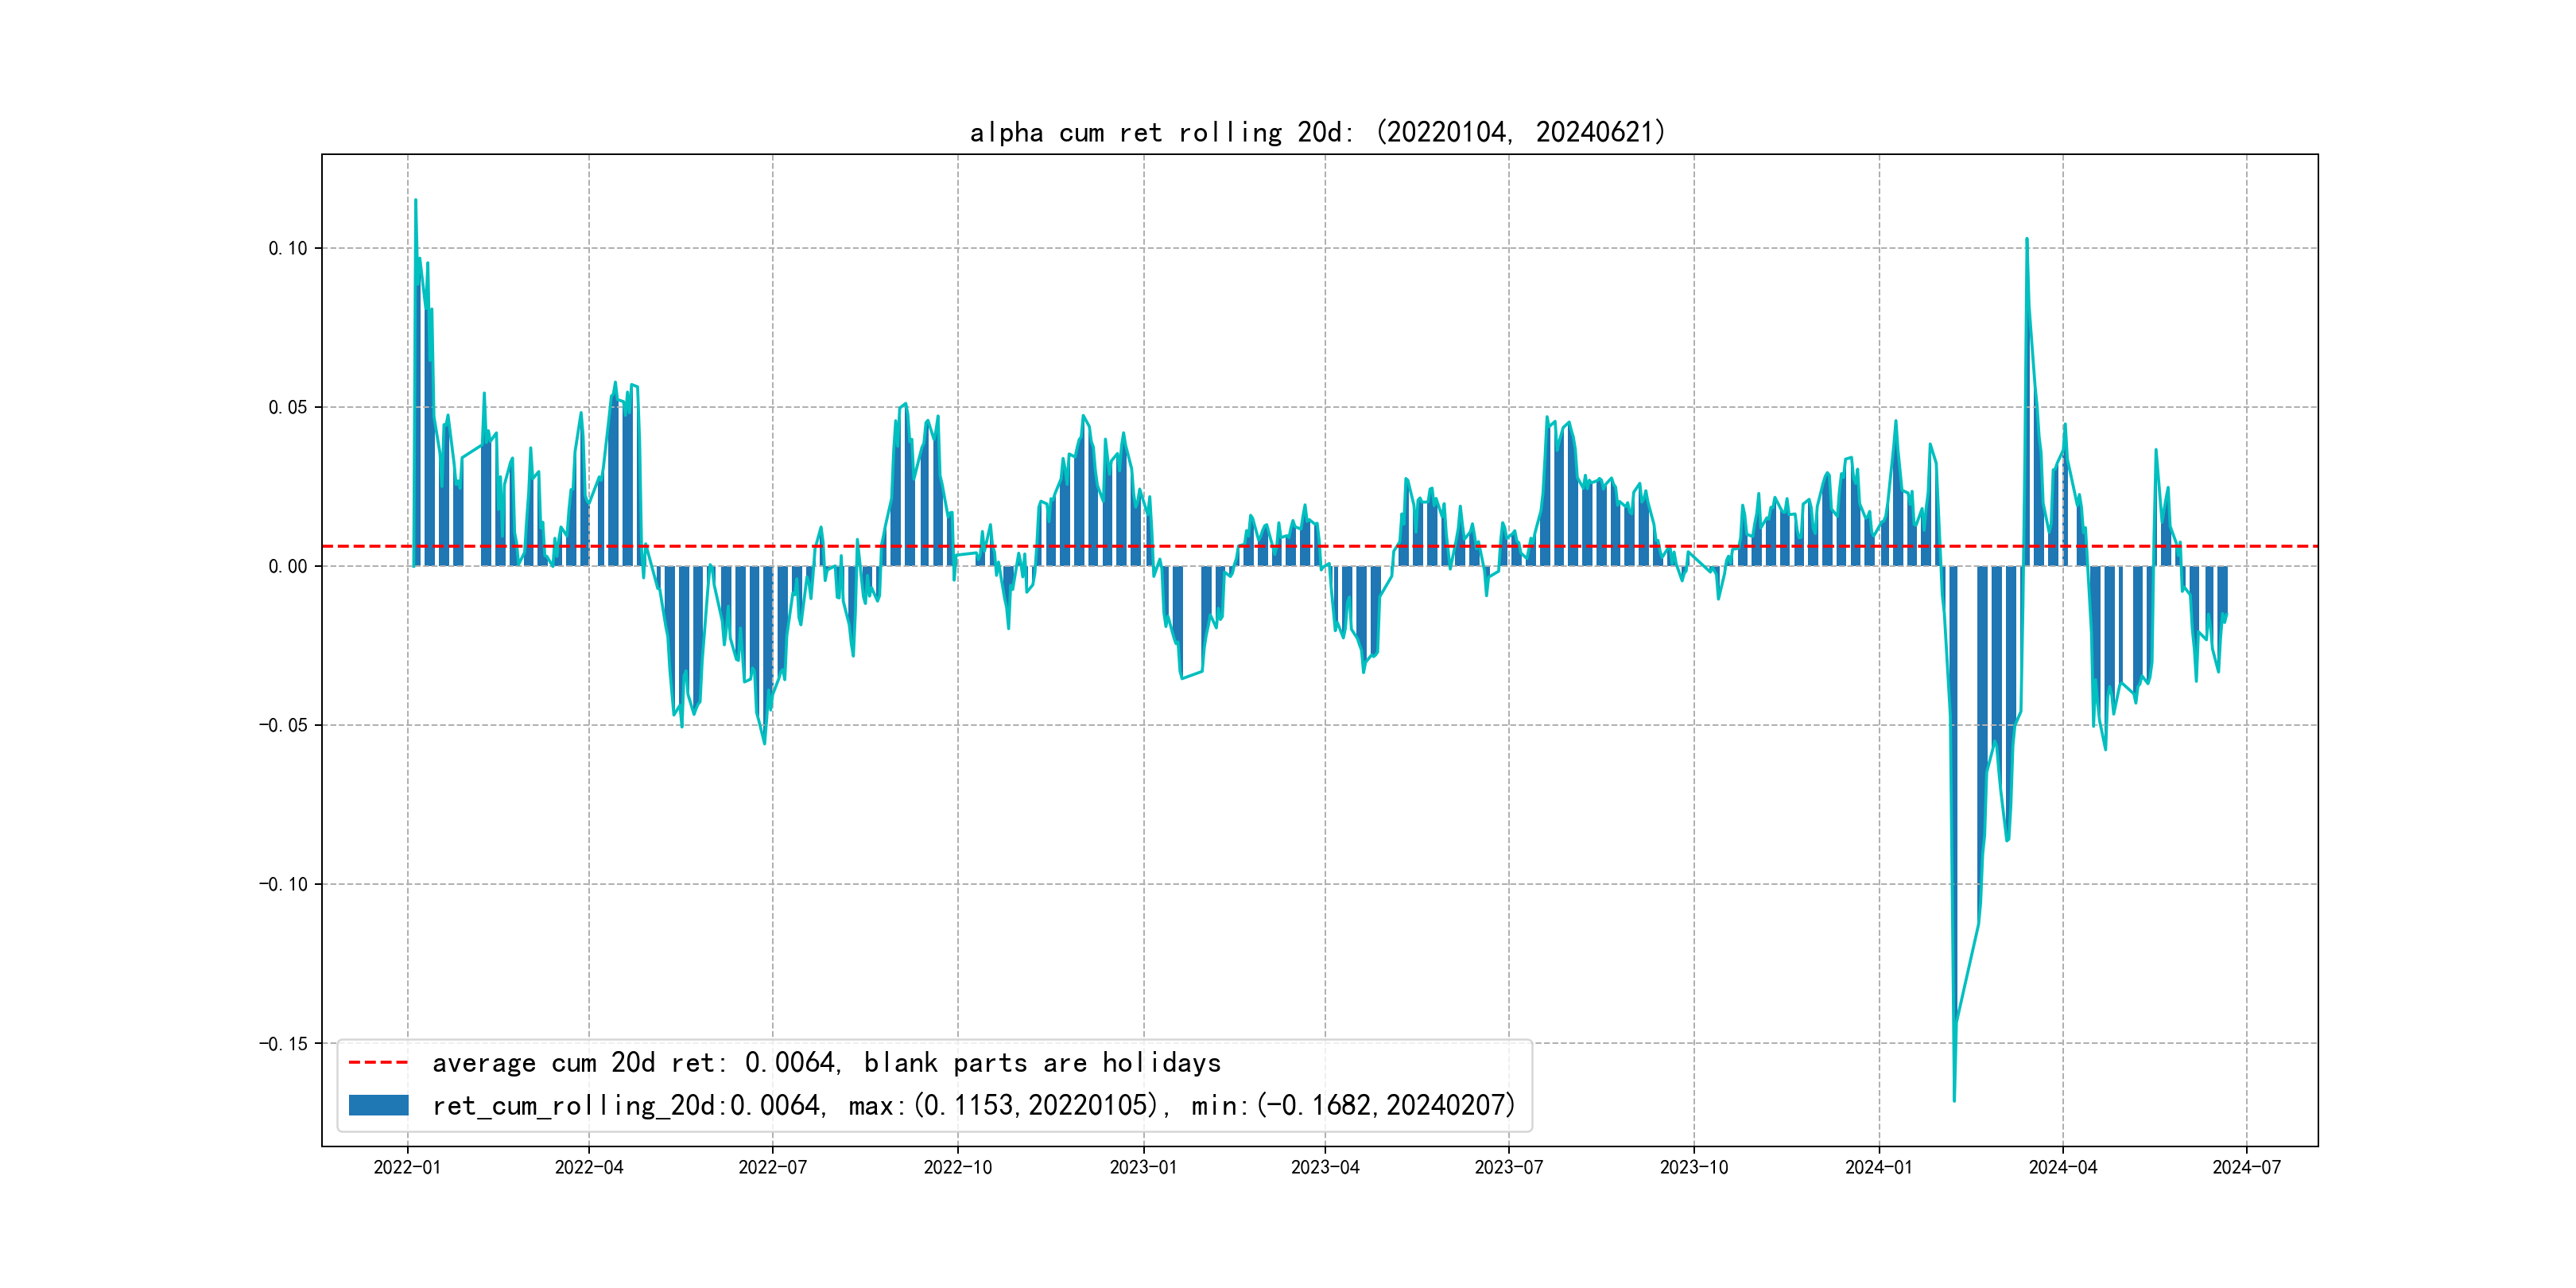Click the 2024-07 x-axis tick label

(2246, 1167)
